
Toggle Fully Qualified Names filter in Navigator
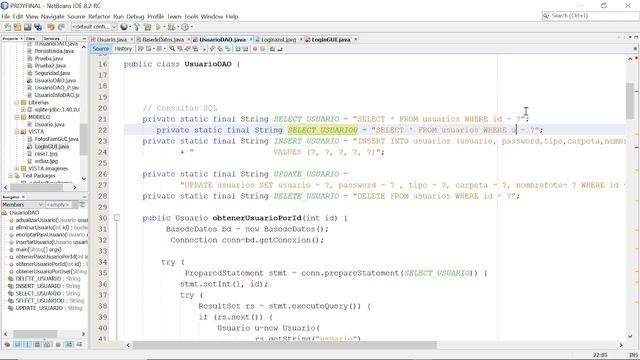pos(58,345)
